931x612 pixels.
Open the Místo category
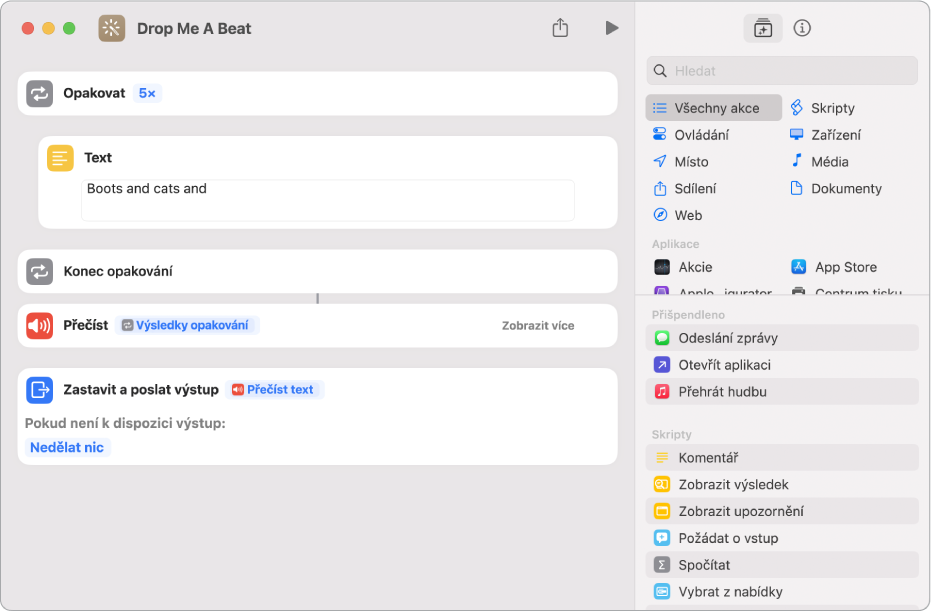click(x=680, y=161)
